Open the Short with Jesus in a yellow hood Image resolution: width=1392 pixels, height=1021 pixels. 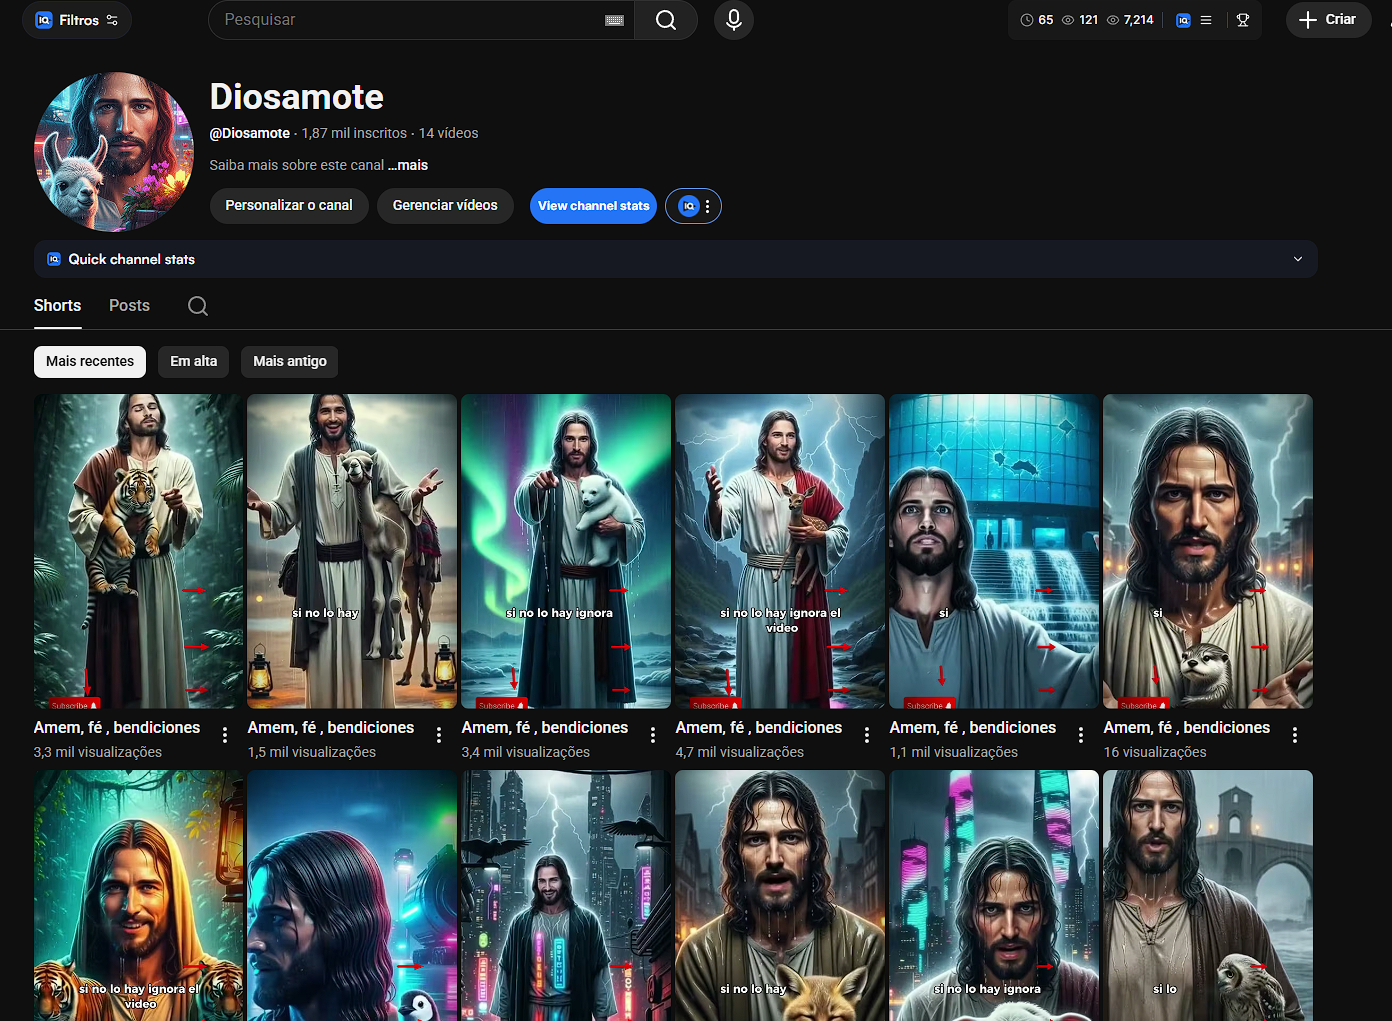click(x=139, y=896)
